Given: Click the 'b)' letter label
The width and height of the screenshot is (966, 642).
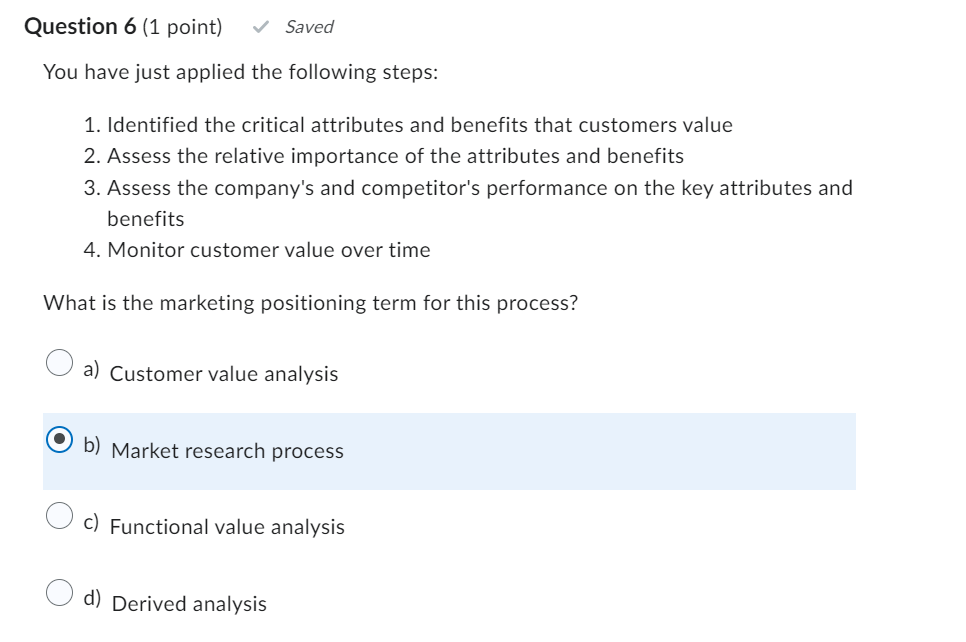Looking at the screenshot, I should click(x=92, y=446).
